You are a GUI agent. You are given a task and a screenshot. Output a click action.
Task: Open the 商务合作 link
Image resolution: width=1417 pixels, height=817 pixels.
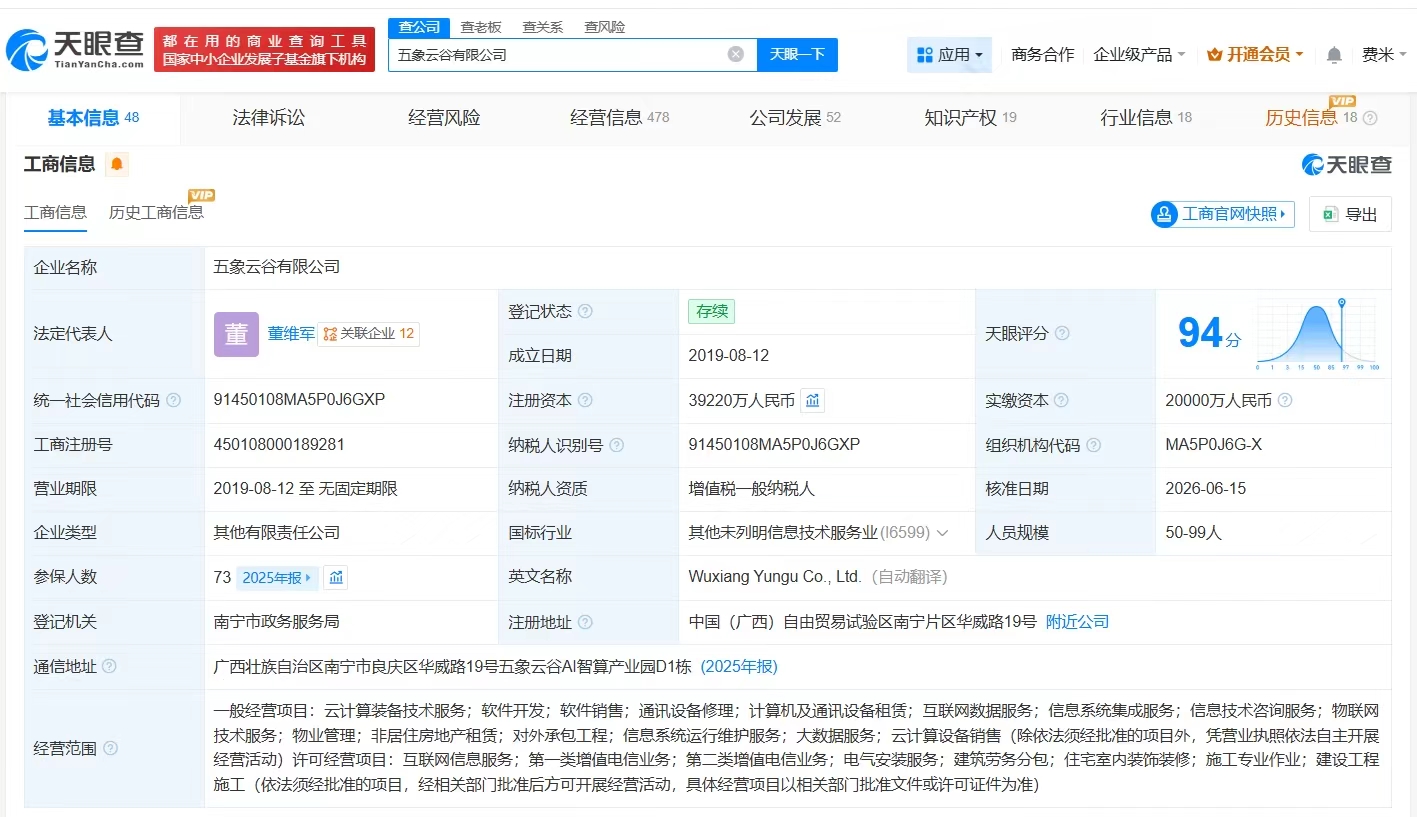(1043, 55)
